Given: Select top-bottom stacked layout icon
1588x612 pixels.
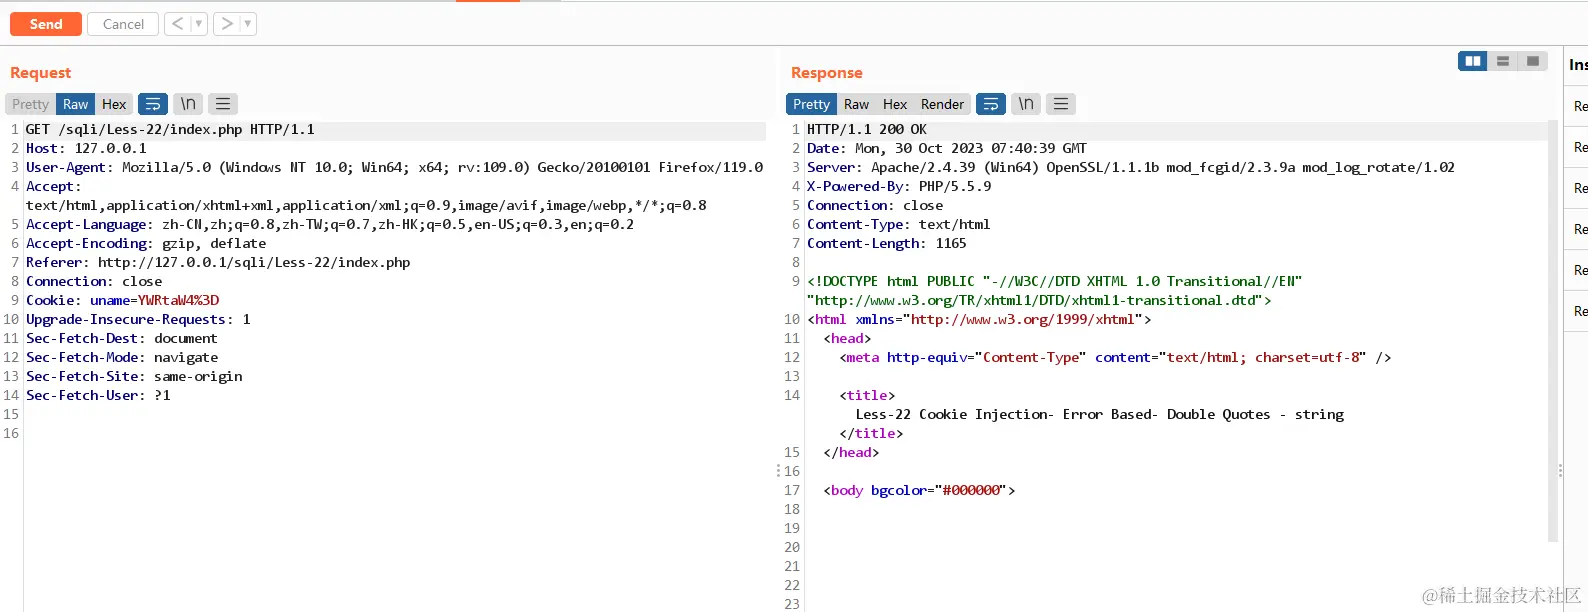Looking at the screenshot, I should pyautogui.click(x=1502, y=61).
